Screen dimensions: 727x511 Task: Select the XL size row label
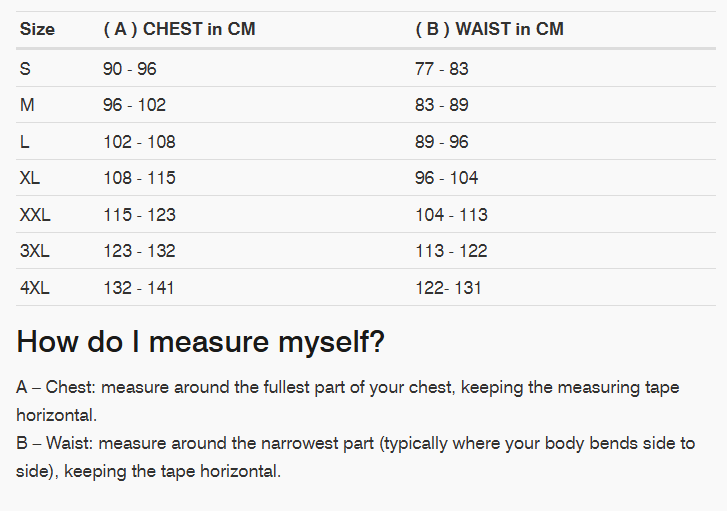pyautogui.click(x=30, y=178)
